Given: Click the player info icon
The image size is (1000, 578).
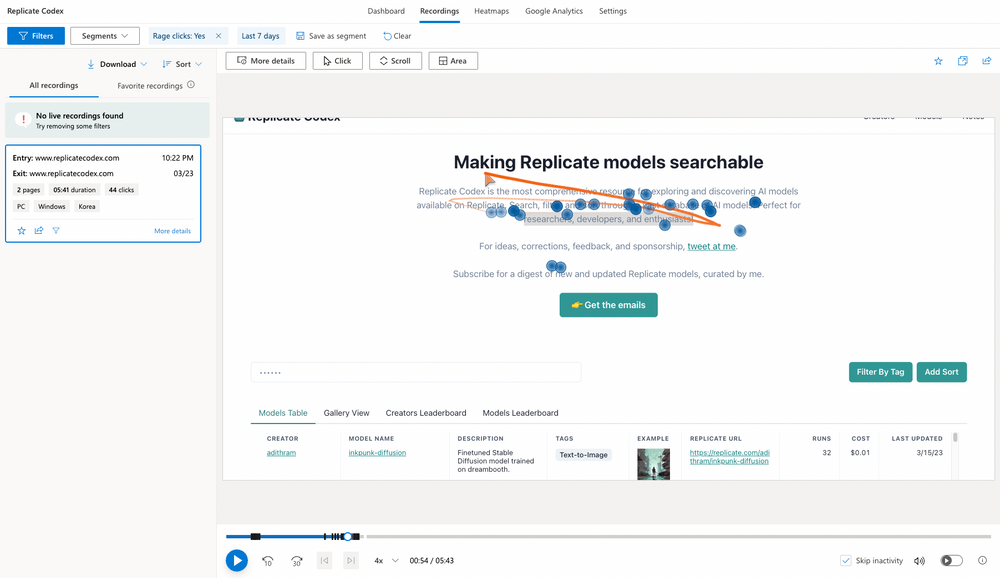Looking at the screenshot, I should click(x=982, y=560).
